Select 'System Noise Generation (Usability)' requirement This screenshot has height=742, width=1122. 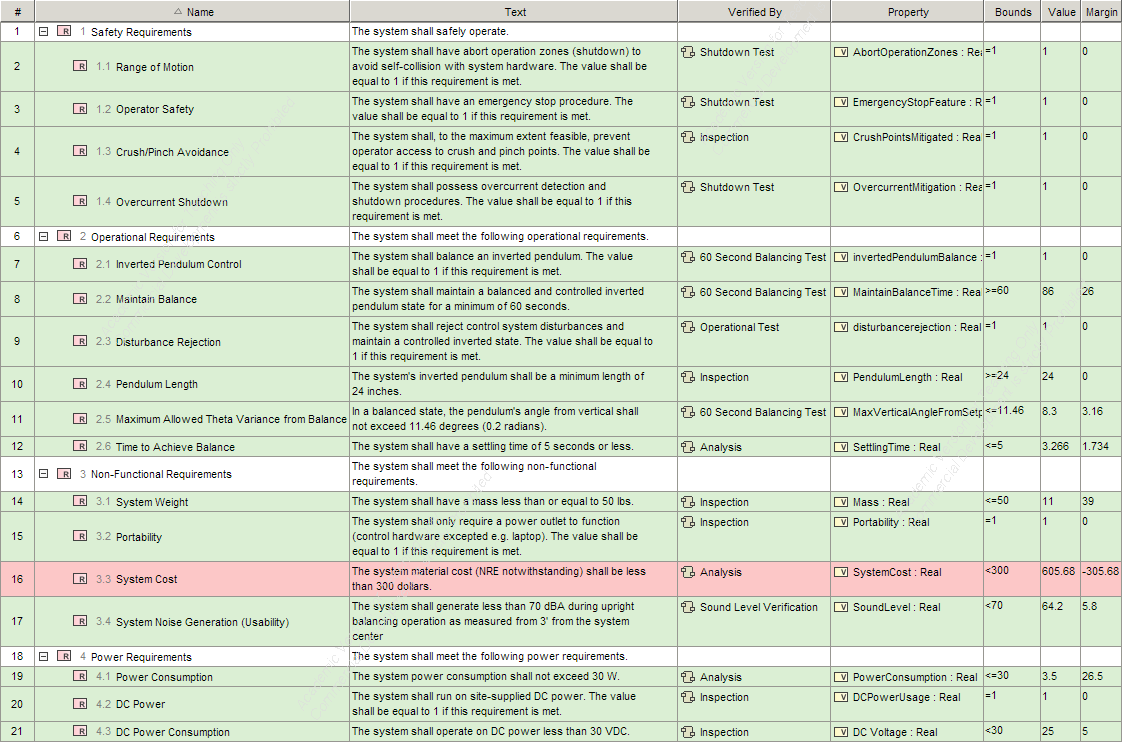pyautogui.click(x=203, y=622)
